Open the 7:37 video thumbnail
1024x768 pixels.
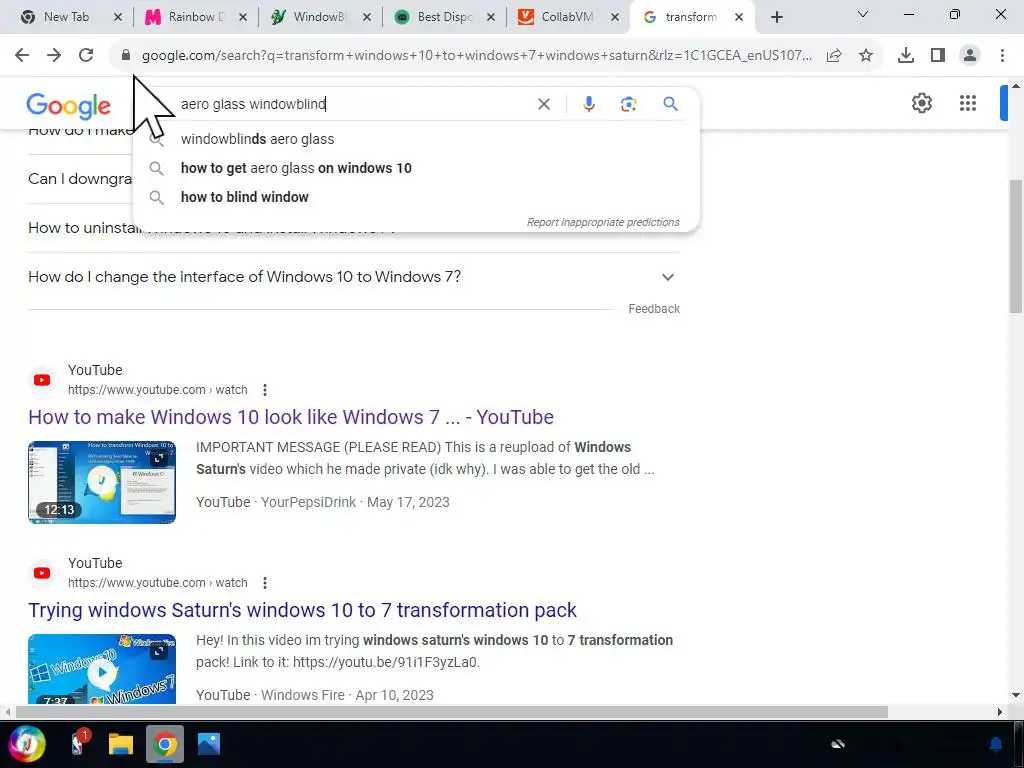[x=102, y=669]
